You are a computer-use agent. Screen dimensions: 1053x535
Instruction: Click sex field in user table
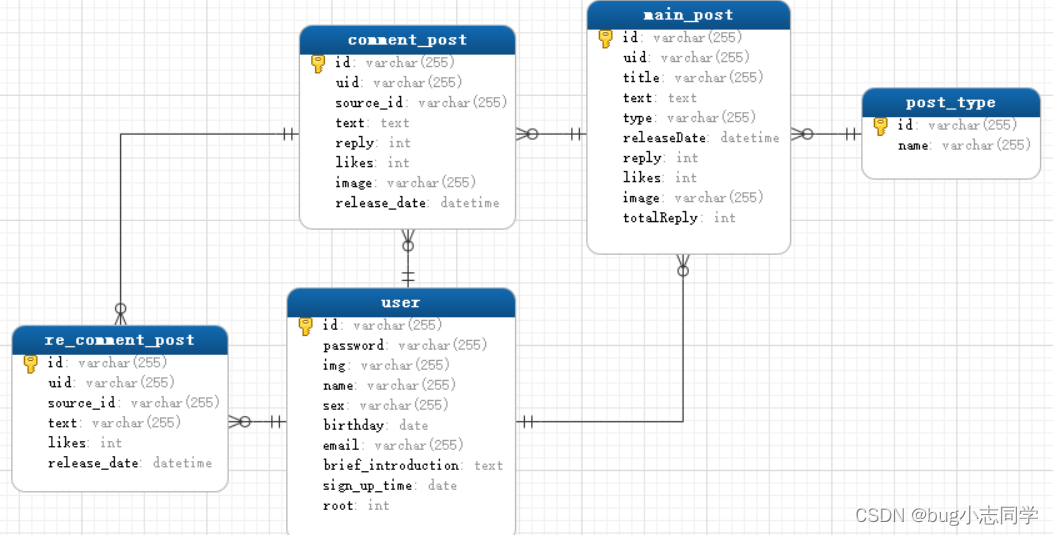pos(385,405)
